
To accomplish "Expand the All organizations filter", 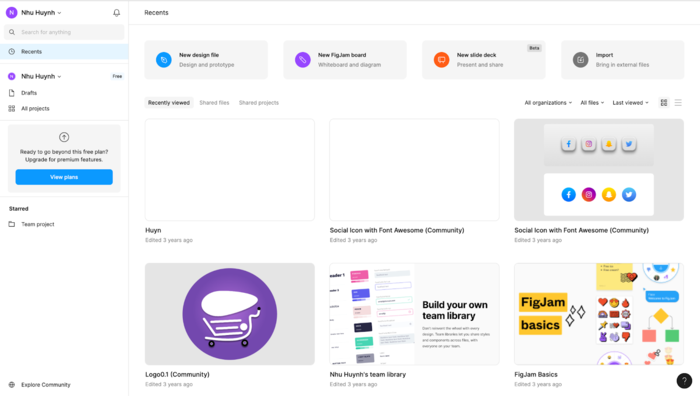I will click(548, 103).
